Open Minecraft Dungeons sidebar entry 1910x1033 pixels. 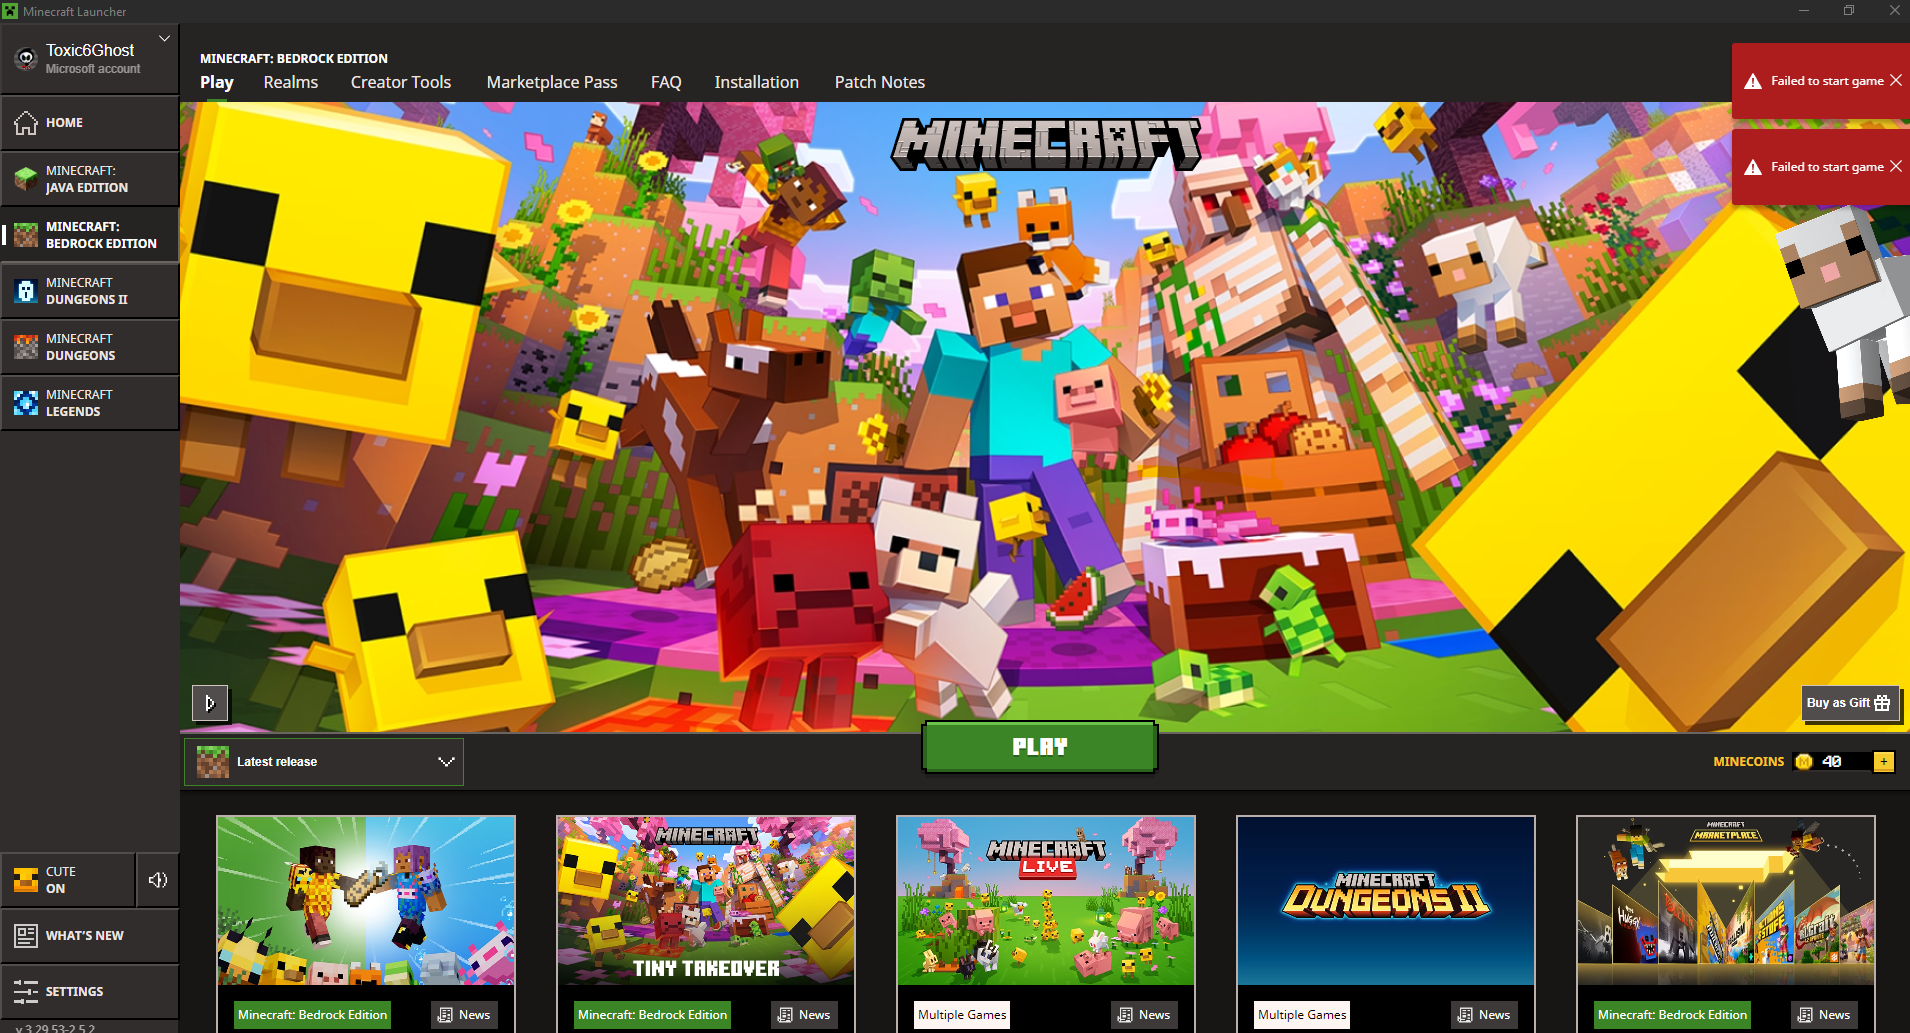[90, 347]
